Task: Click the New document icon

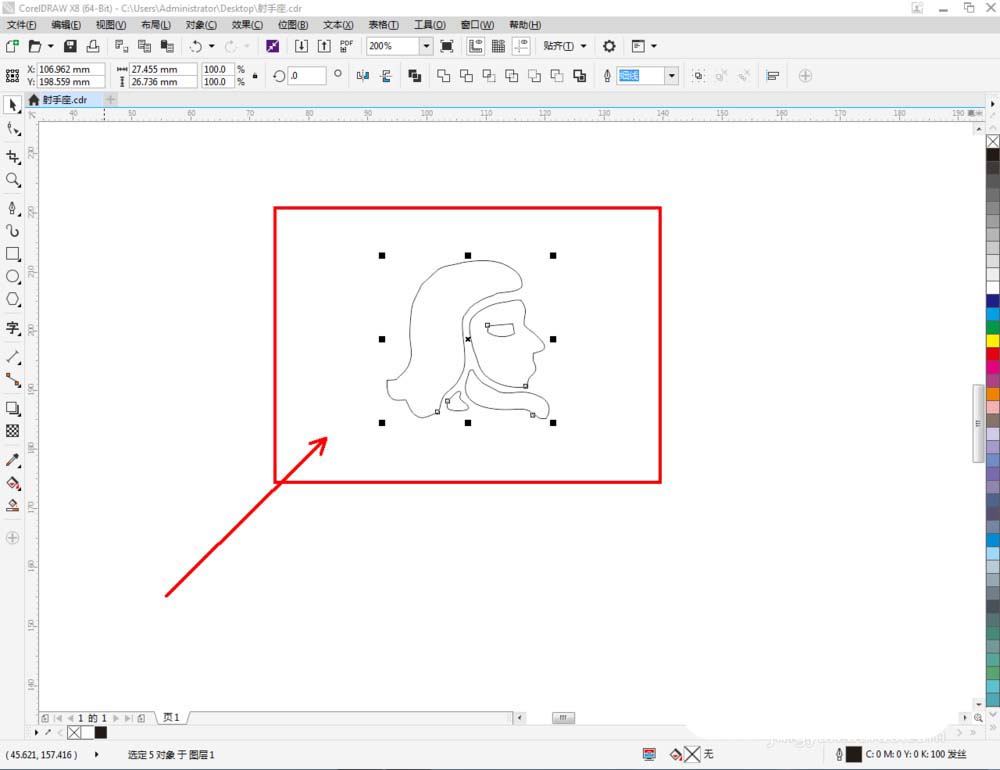Action: point(12,46)
